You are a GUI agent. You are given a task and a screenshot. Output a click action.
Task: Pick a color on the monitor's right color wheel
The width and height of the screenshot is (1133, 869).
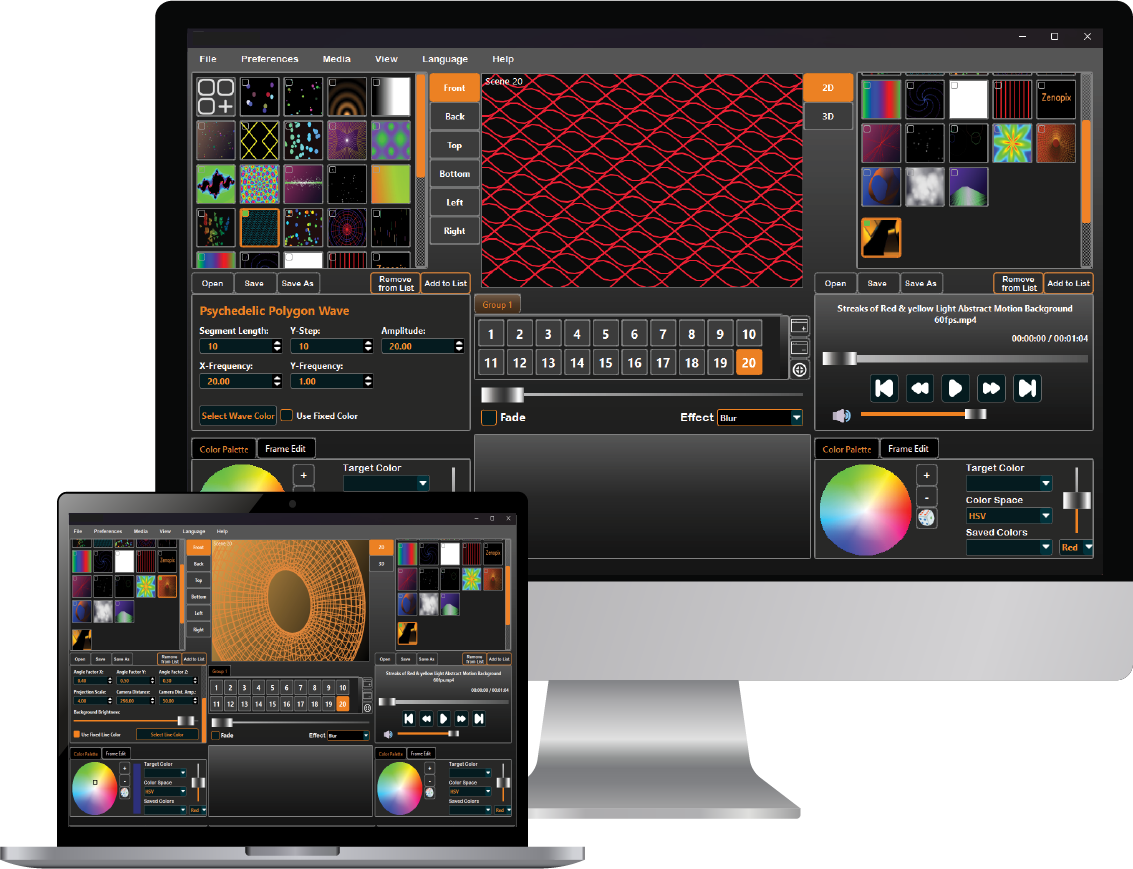tap(865, 509)
